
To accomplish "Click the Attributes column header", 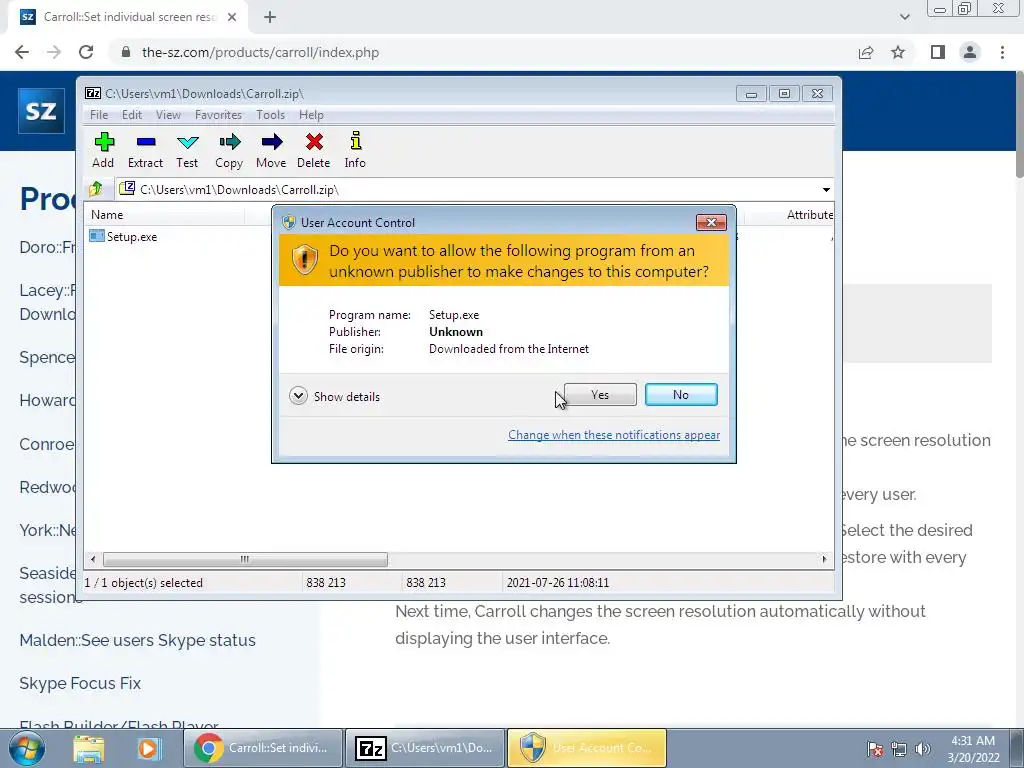I will (810, 215).
